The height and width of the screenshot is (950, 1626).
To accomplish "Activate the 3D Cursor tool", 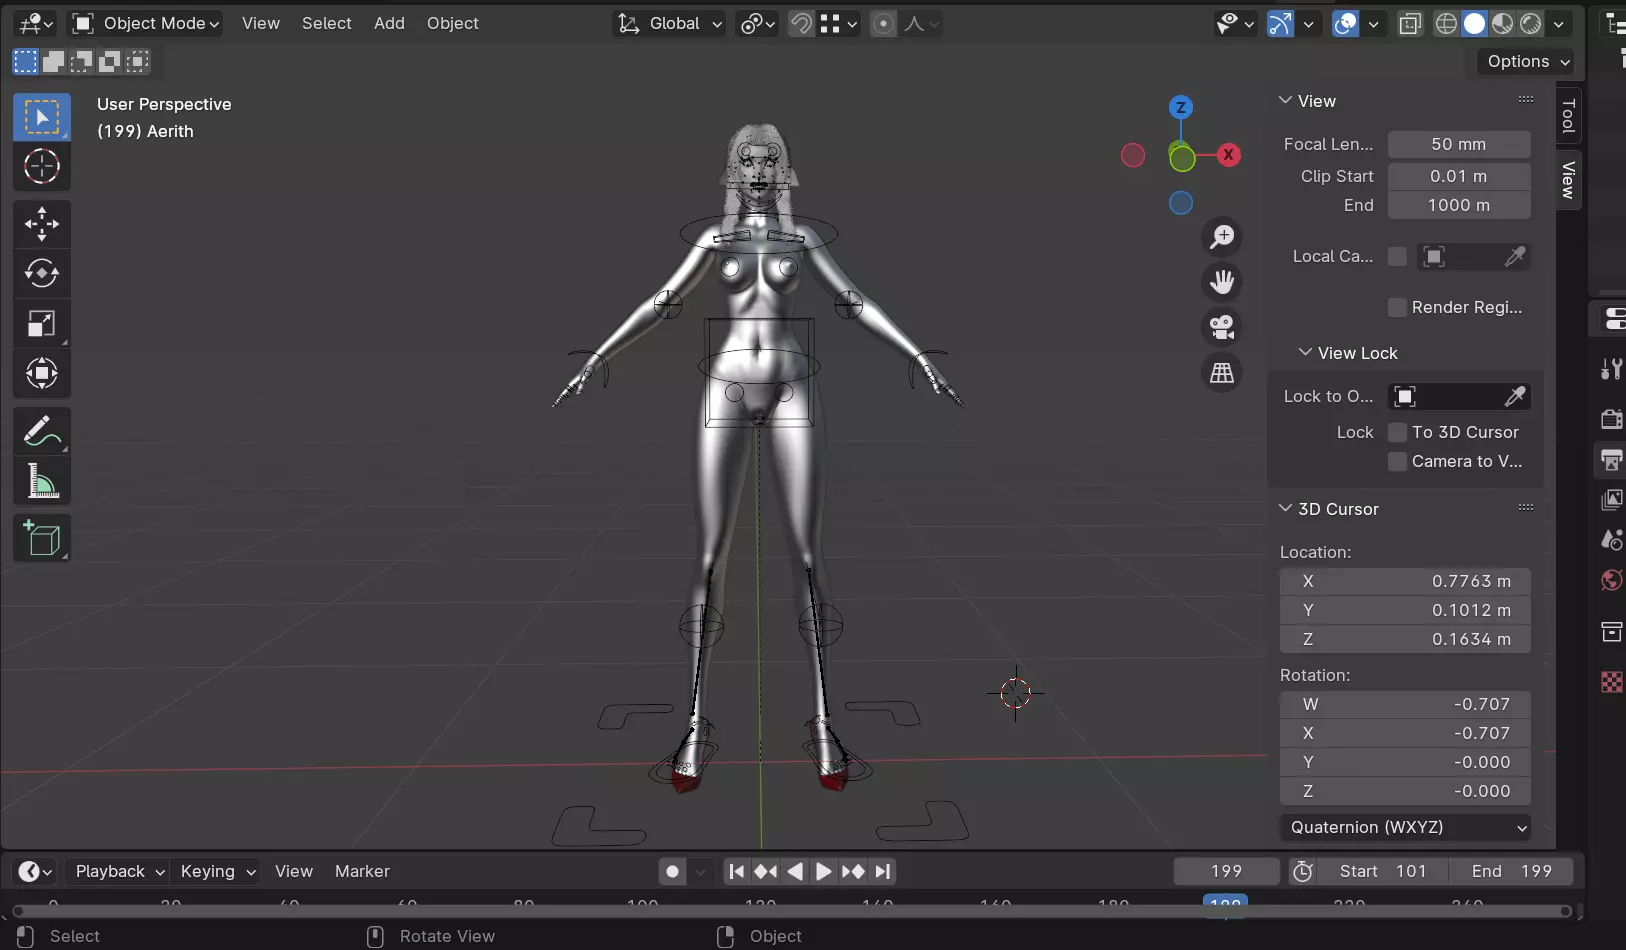I will pyautogui.click(x=42, y=166).
